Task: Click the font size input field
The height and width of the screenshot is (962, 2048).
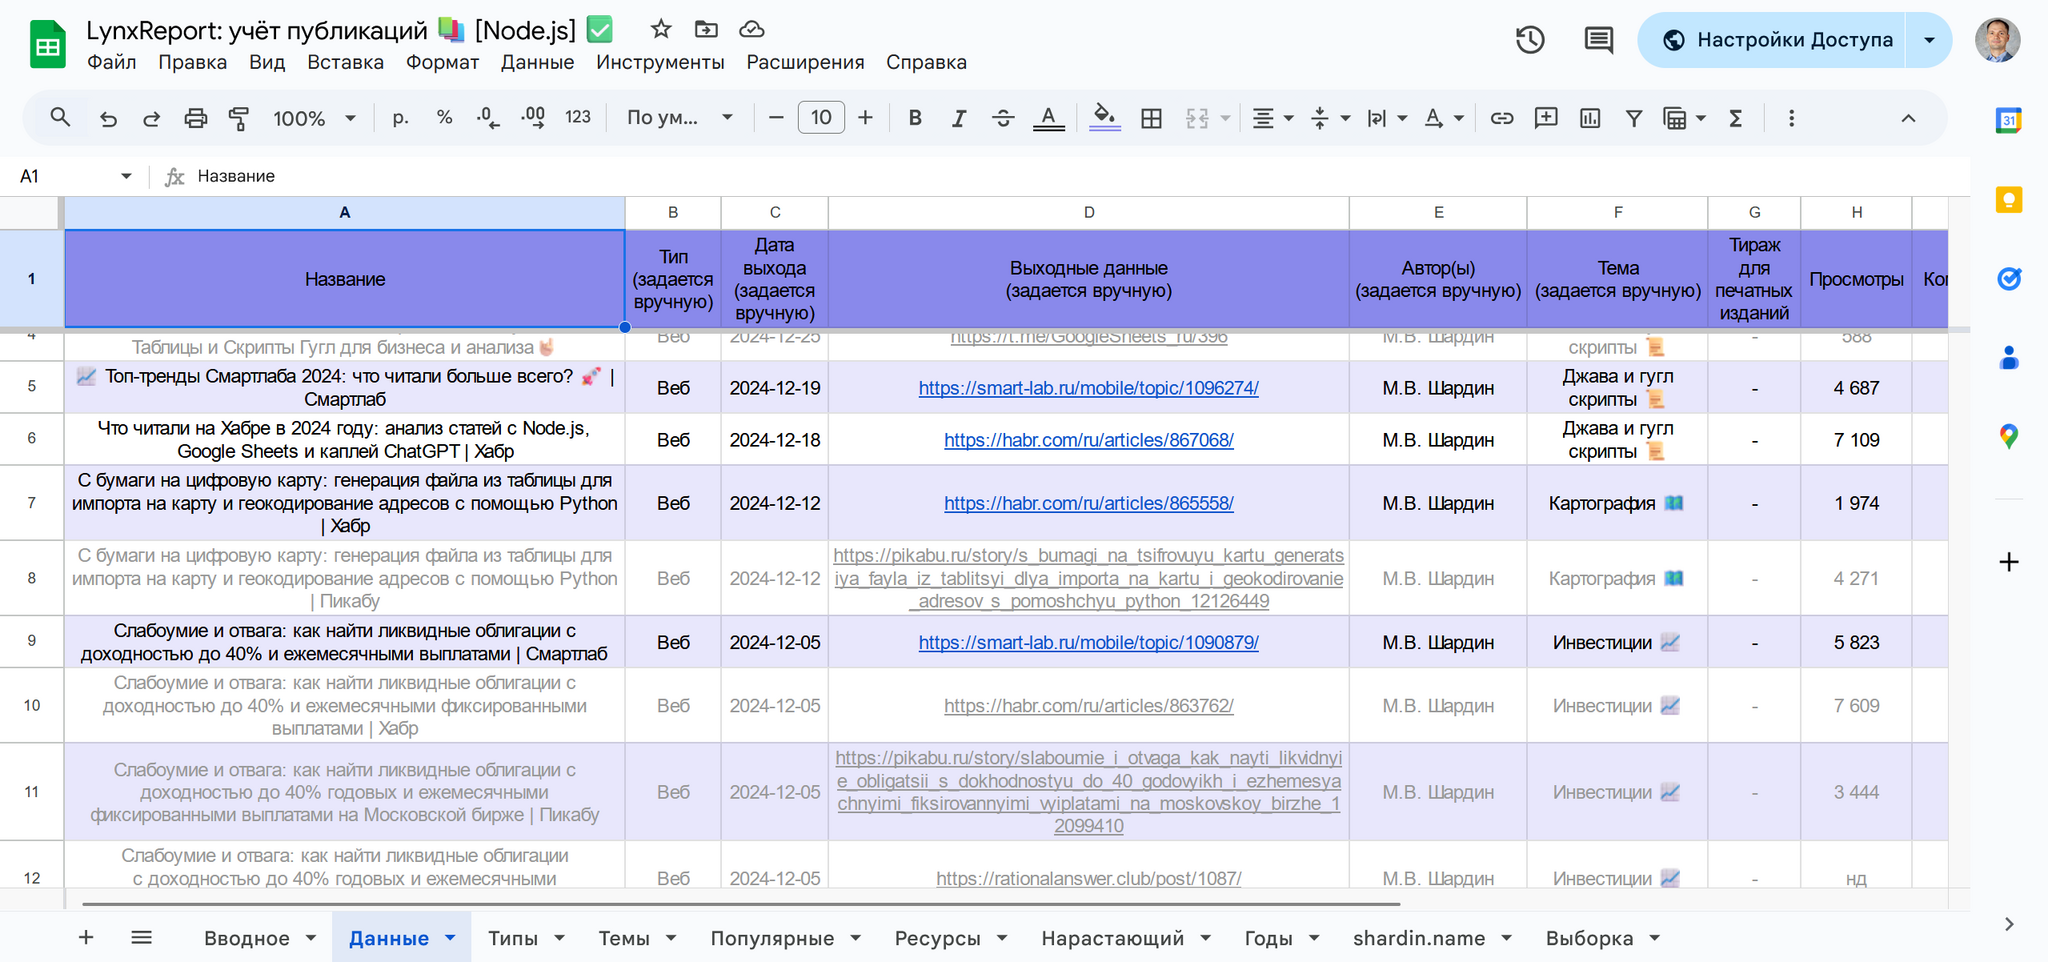Action: pyautogui.click(x=821, y=118)
